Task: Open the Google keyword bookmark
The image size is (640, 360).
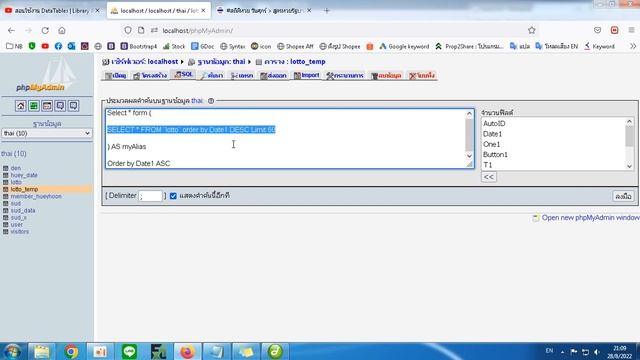Action: [x=404, y=47]
